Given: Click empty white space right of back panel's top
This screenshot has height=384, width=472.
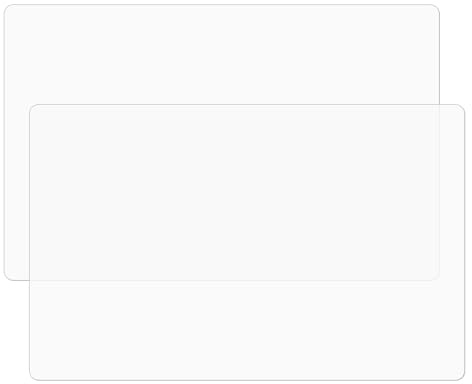Looking at the screenshot, I should pyautogui.click(x=456, y=52).
